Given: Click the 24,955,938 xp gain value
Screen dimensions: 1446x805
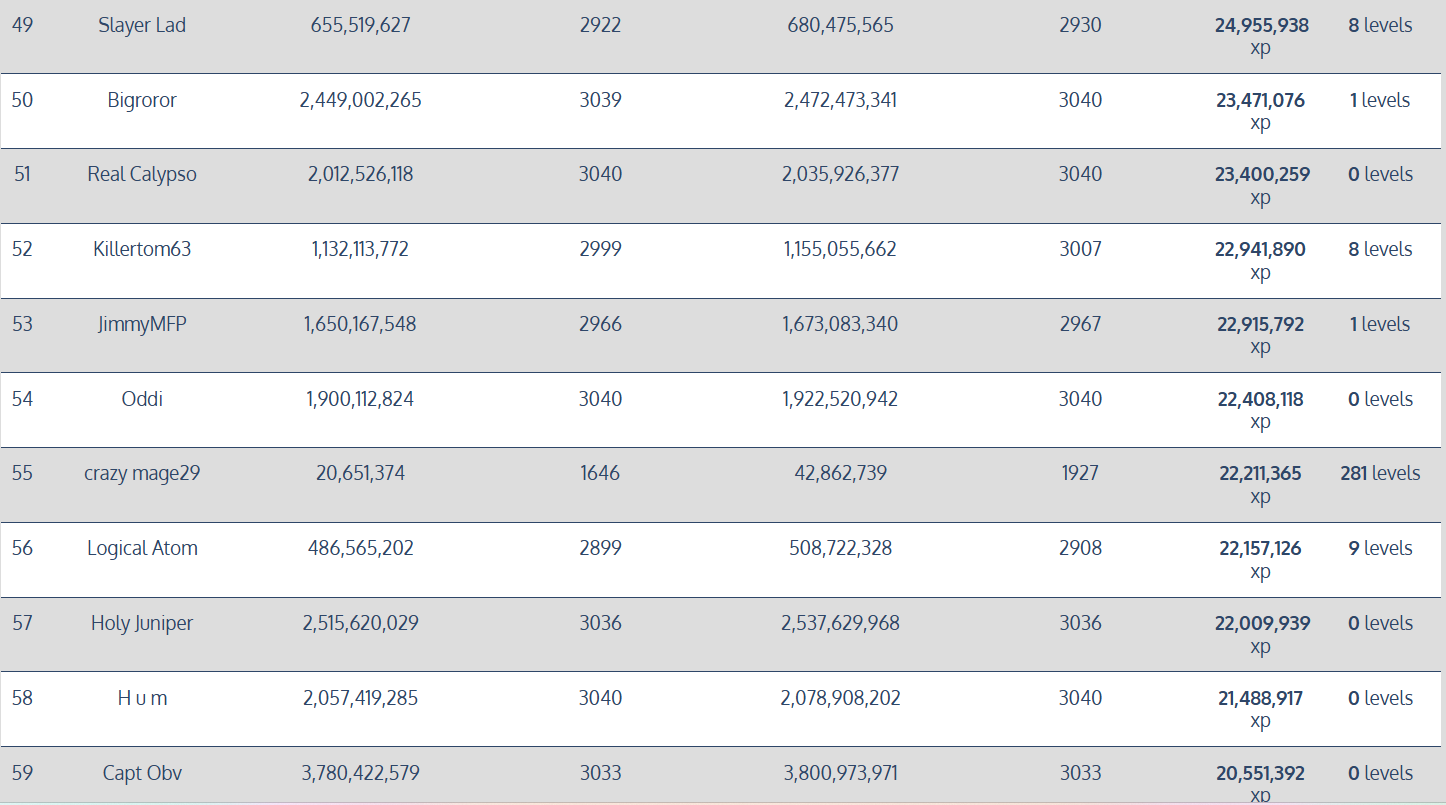Looking at the screenshot, I should (x=1261, y=36).
